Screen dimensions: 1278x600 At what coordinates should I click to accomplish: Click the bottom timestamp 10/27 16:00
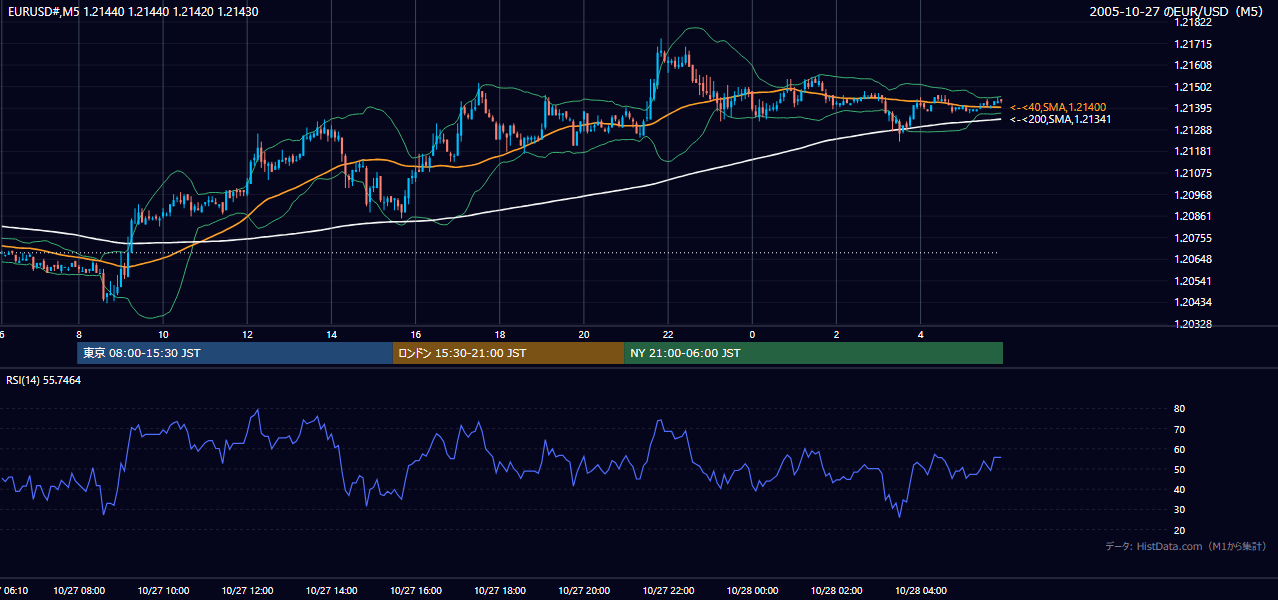click(x=416, y=591)
